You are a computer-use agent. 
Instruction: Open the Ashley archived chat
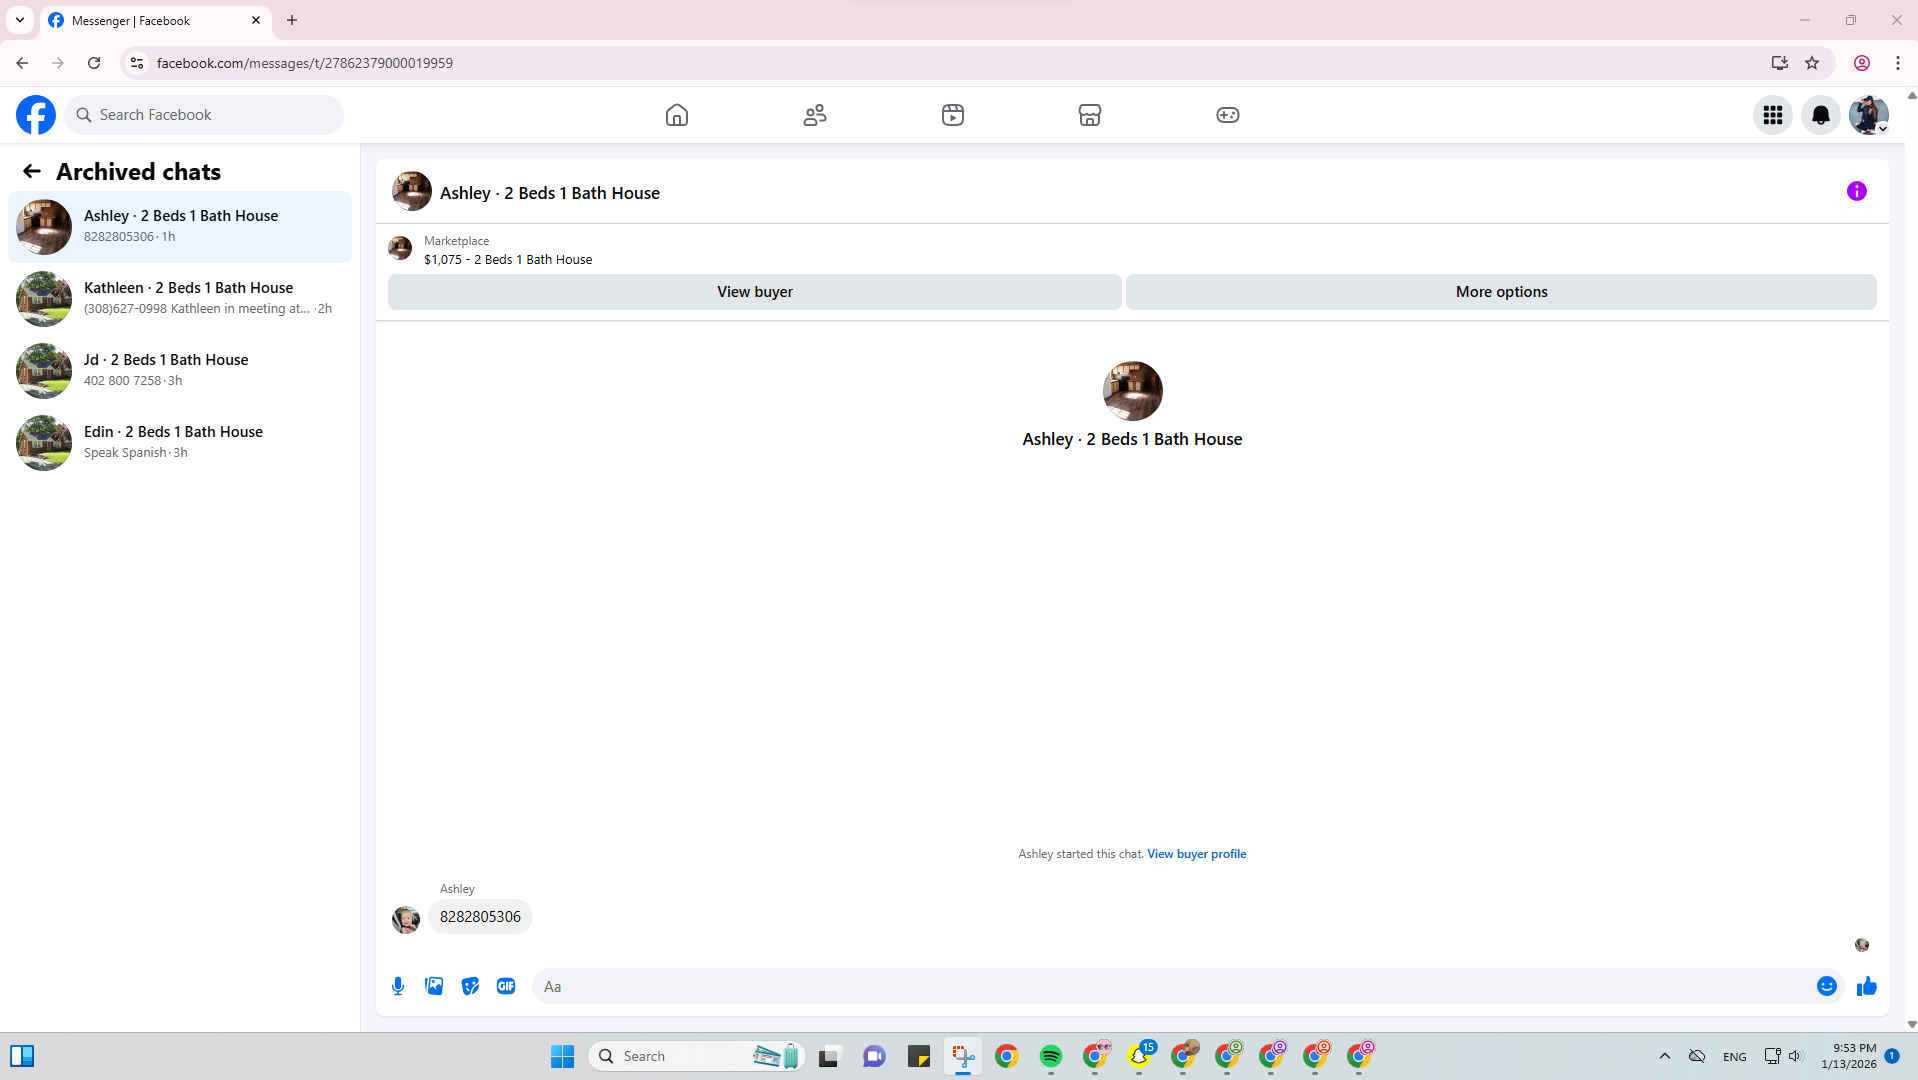pos(180,227)
